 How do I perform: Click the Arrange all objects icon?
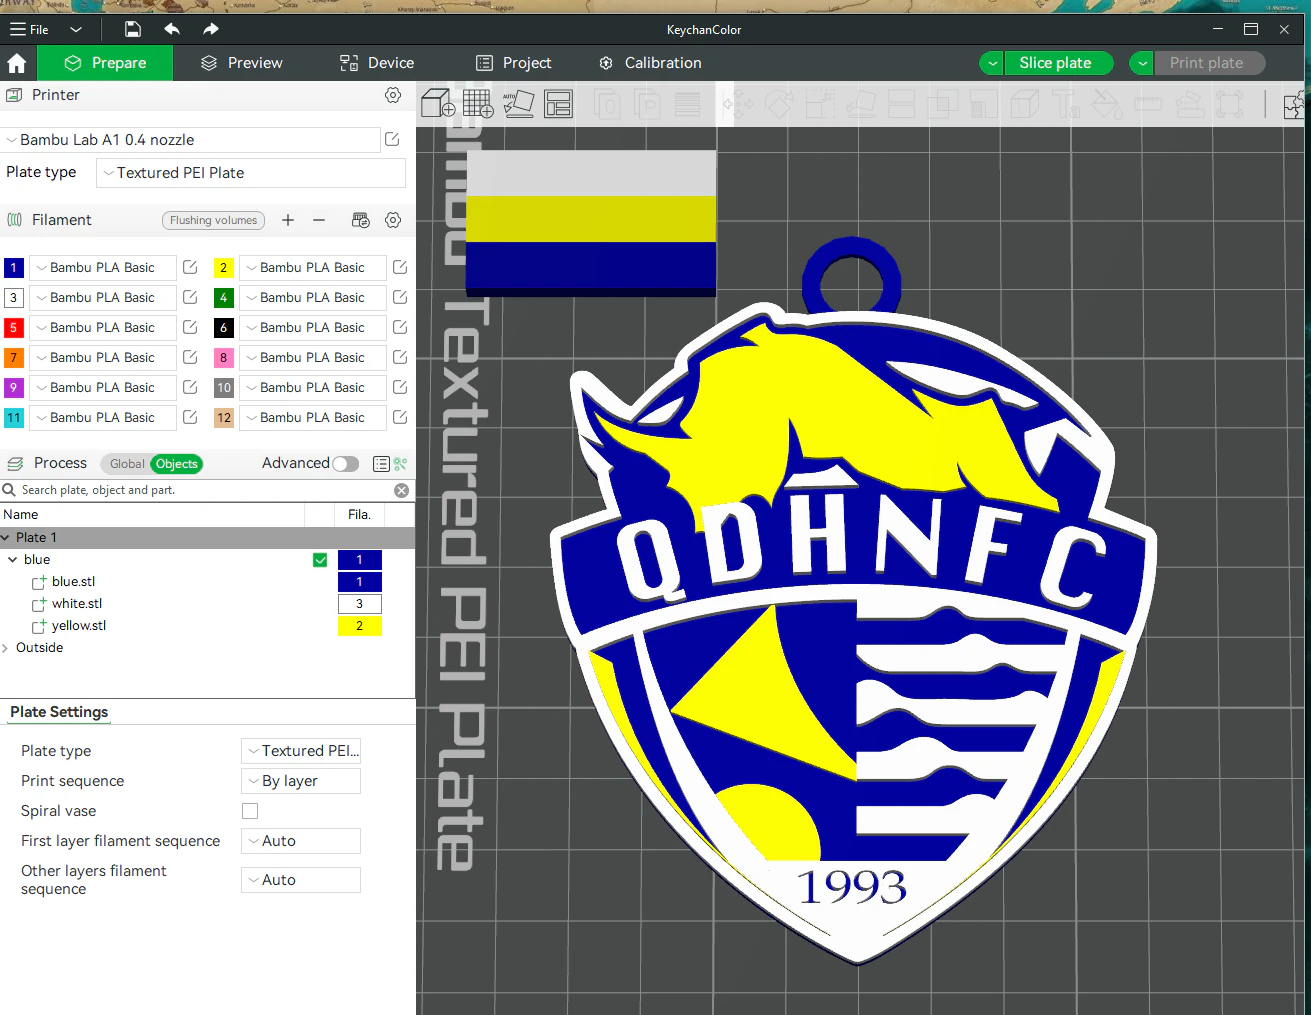pyautogui.click(x=558, y=103)
